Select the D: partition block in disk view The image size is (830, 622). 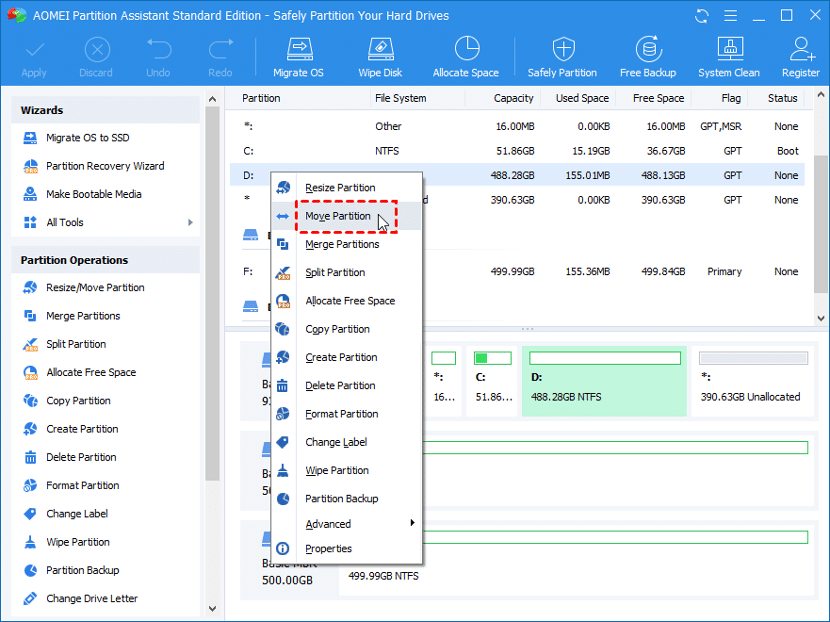(x=604, y=381)
